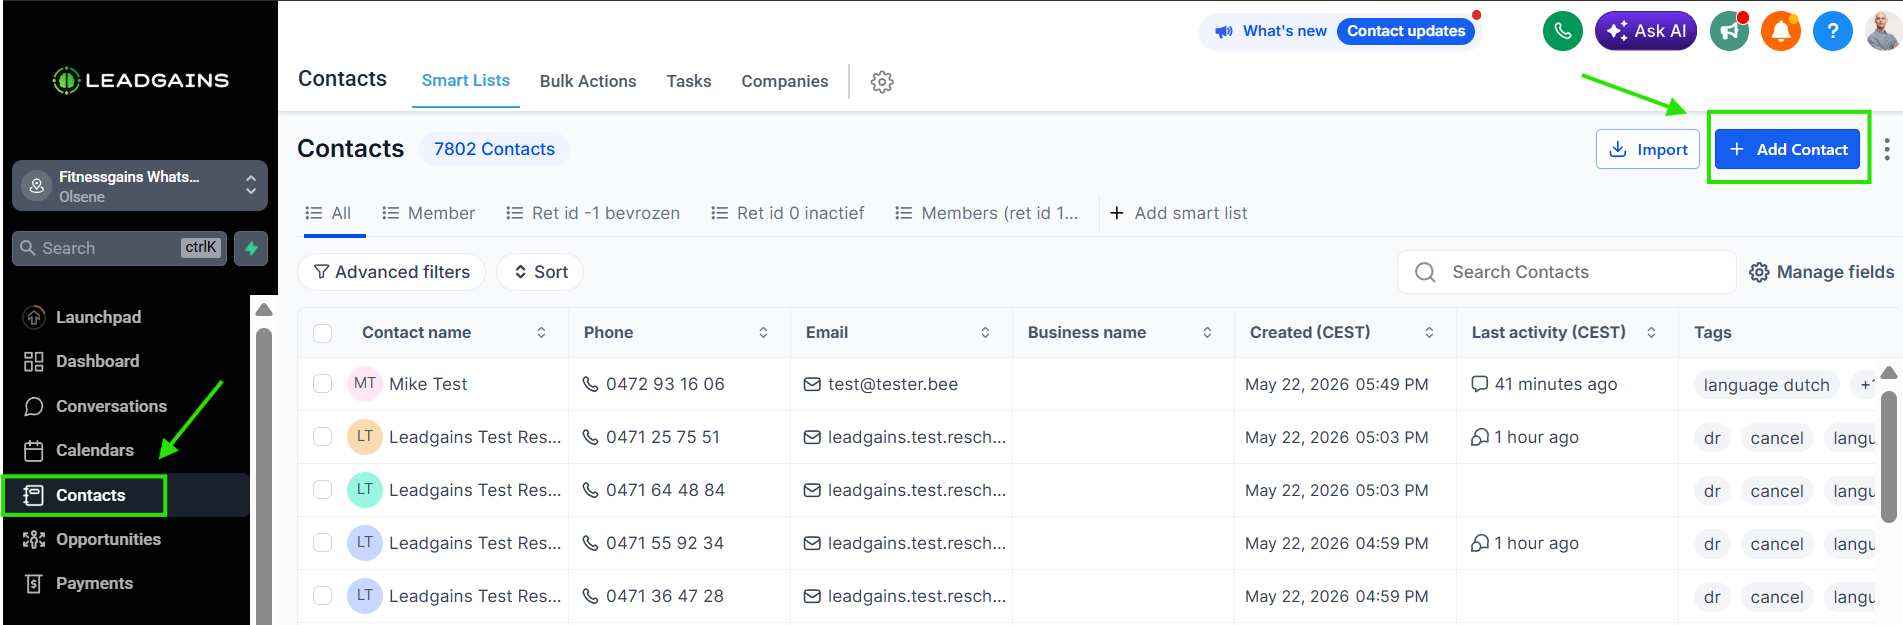Open the orange notifications bell

tap(1781, 31)
